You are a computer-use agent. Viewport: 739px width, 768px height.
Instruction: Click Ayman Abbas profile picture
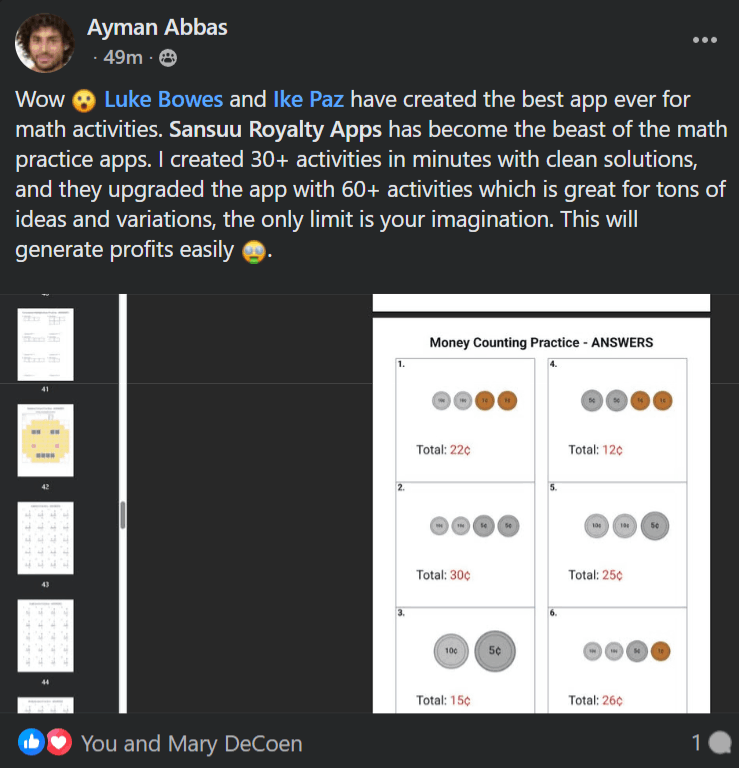(41, 41)
